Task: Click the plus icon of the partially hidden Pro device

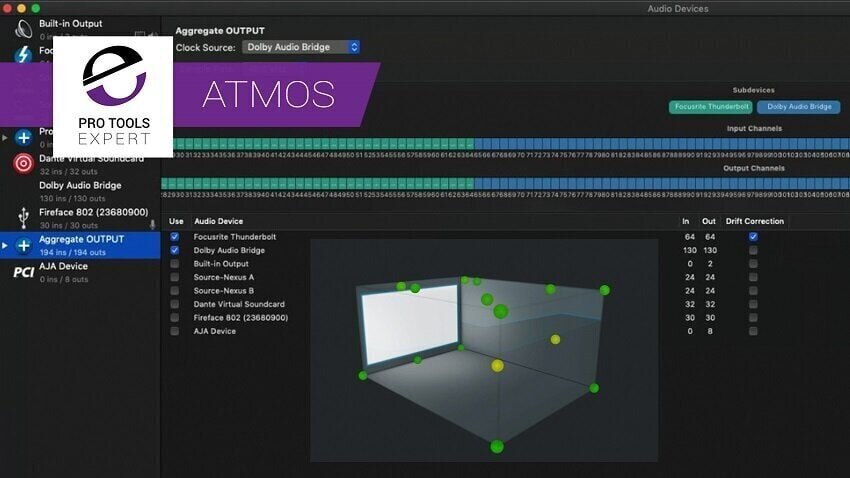Action: pos(23,137)
